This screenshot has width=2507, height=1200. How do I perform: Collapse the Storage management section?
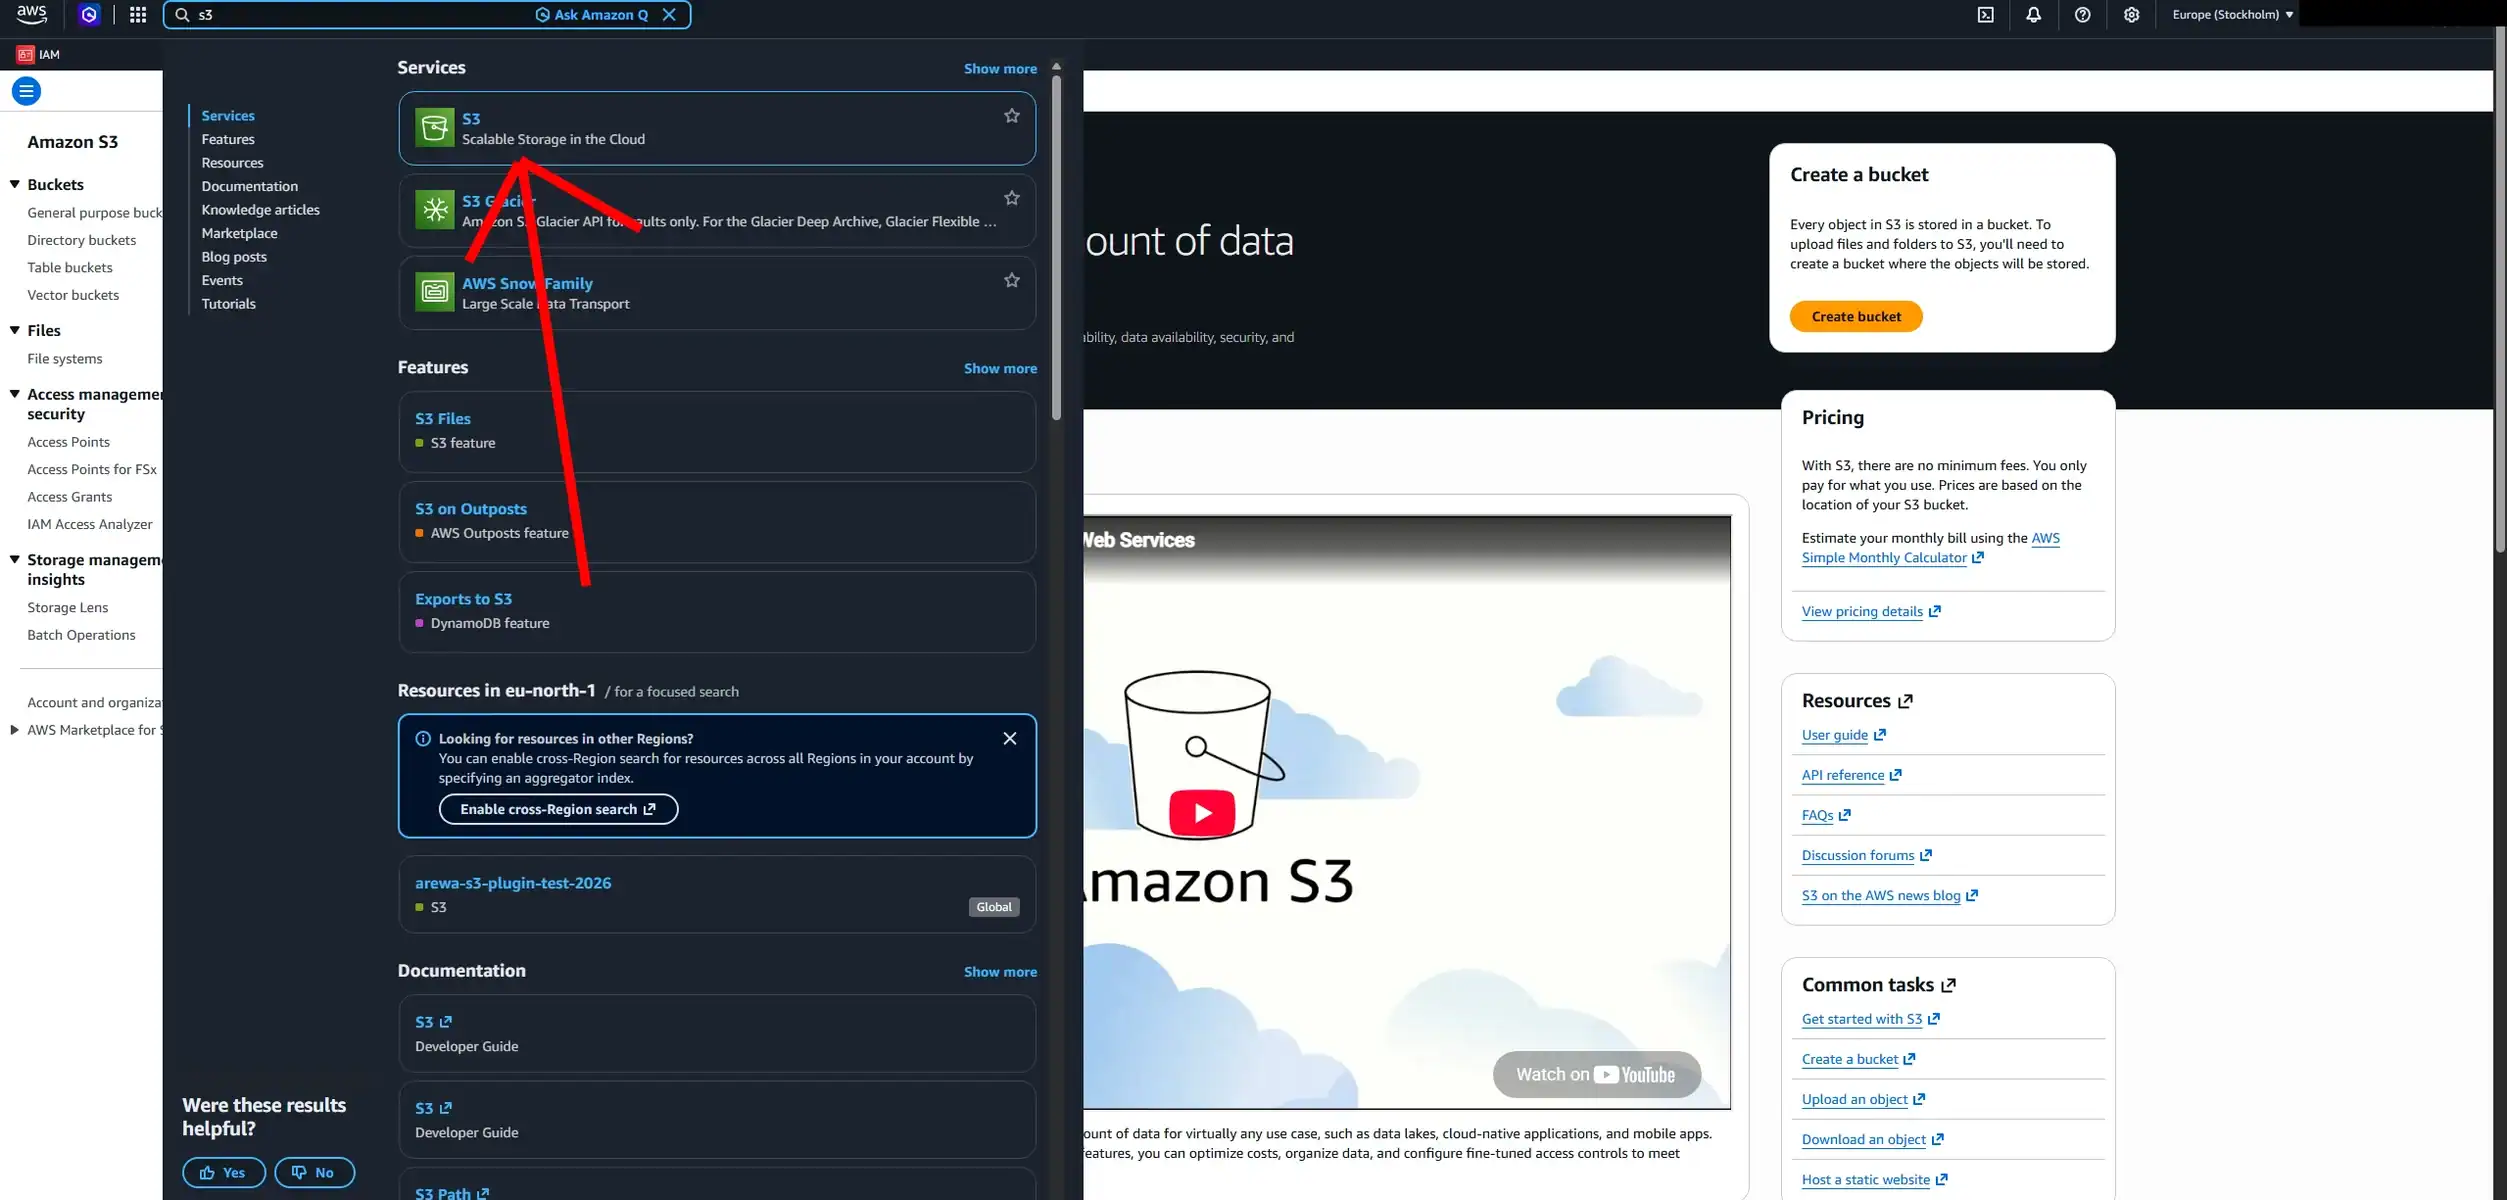point(14,560)
